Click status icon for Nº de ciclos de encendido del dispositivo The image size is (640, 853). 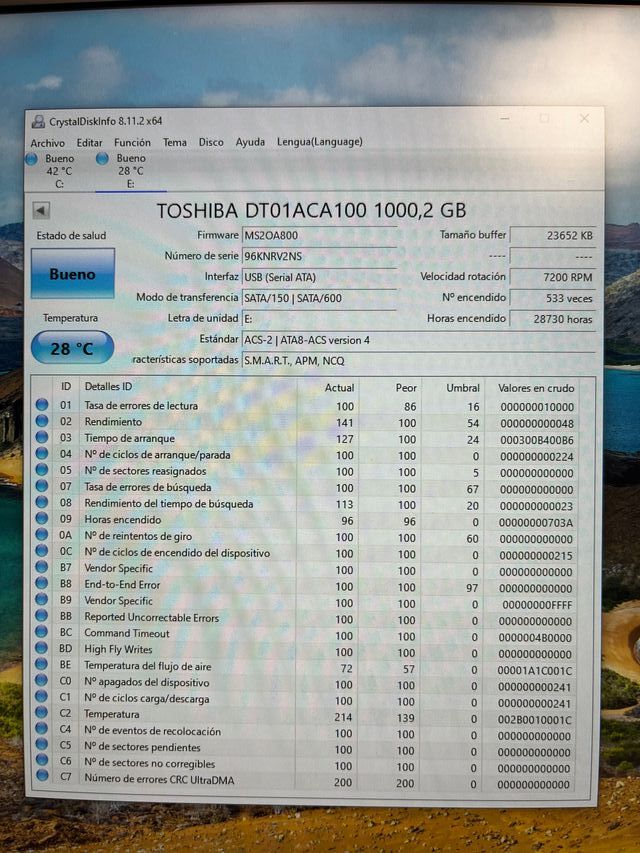tap(42, 551)
